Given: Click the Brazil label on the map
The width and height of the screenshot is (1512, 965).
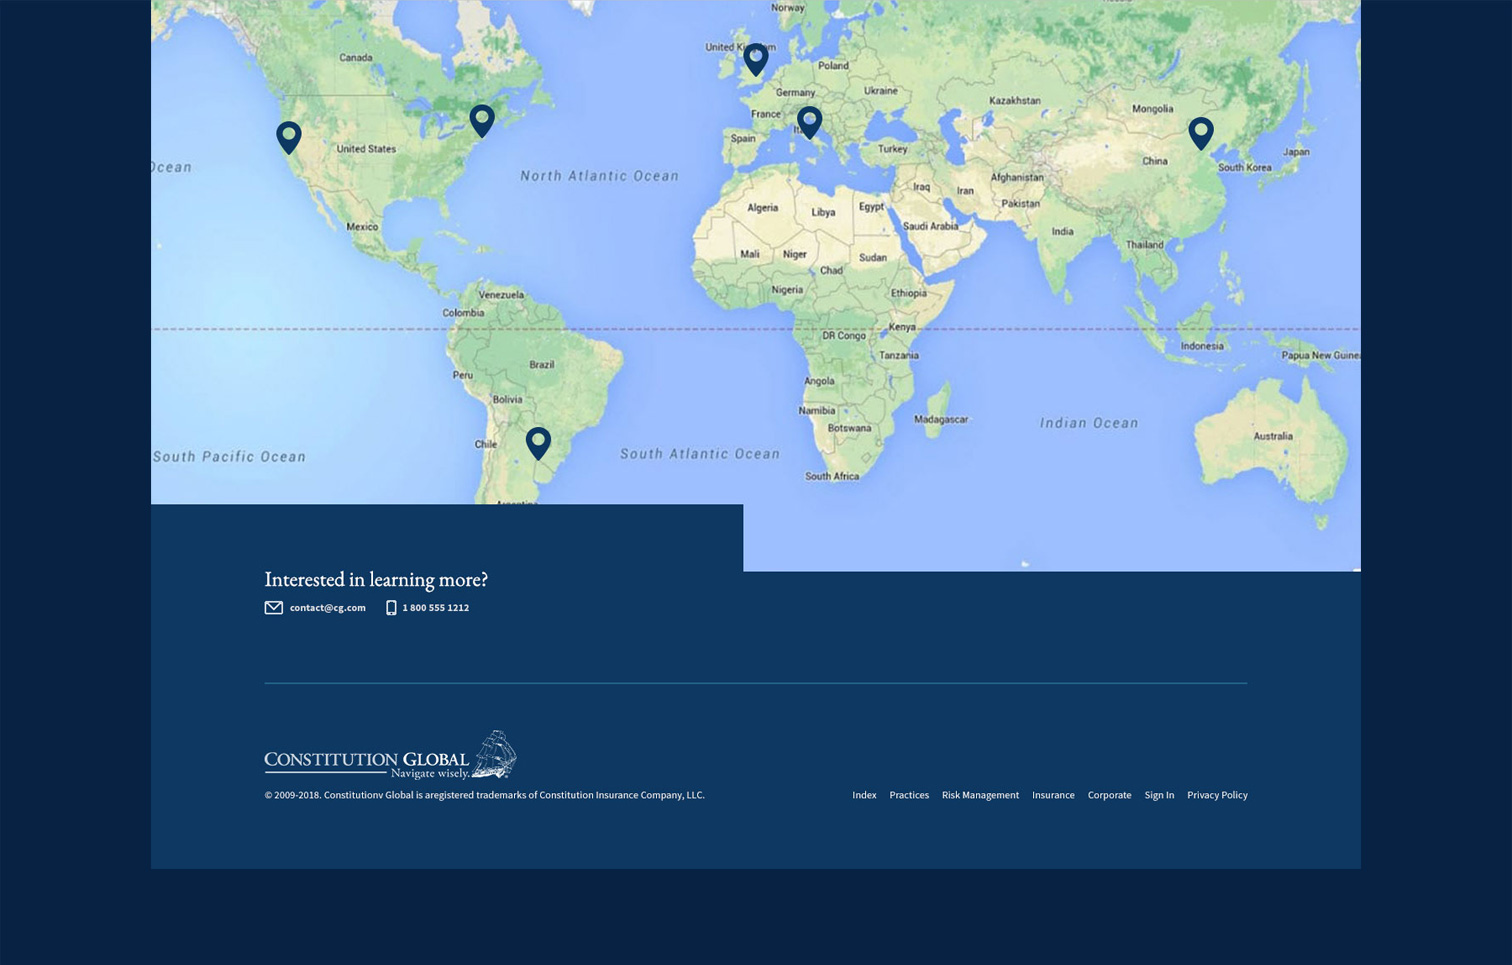Looking at the screenshot, I should [541, 364].
